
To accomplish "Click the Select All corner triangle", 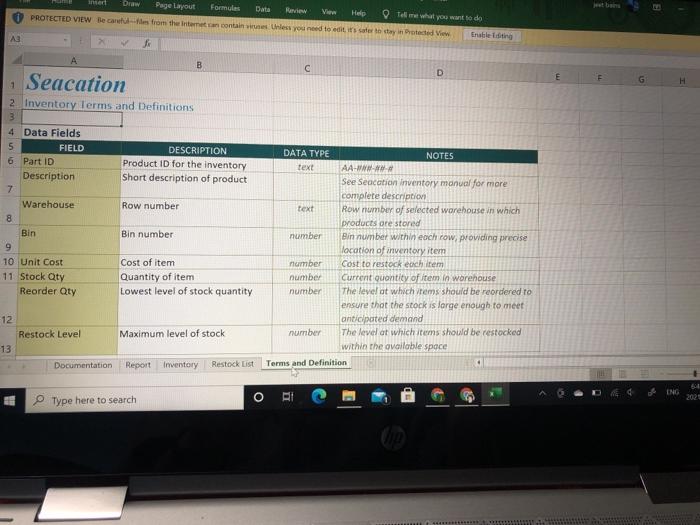I will pyautogui.click(x=17, y=58).
